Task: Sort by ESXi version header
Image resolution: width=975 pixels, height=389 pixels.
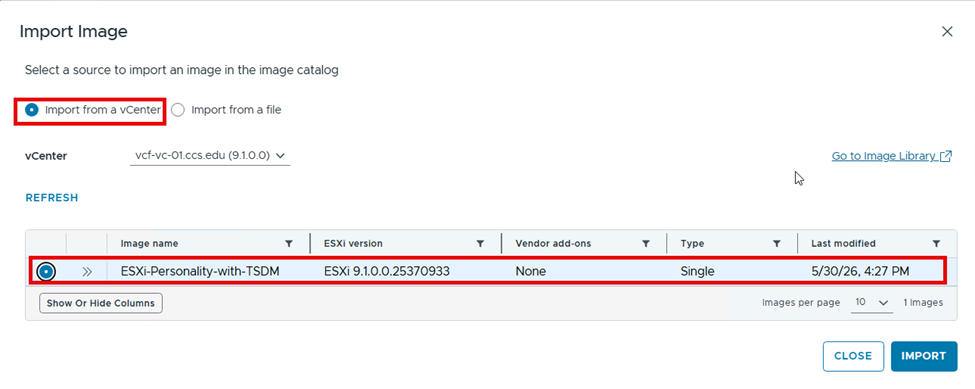Action: click(x=353, y=244)
